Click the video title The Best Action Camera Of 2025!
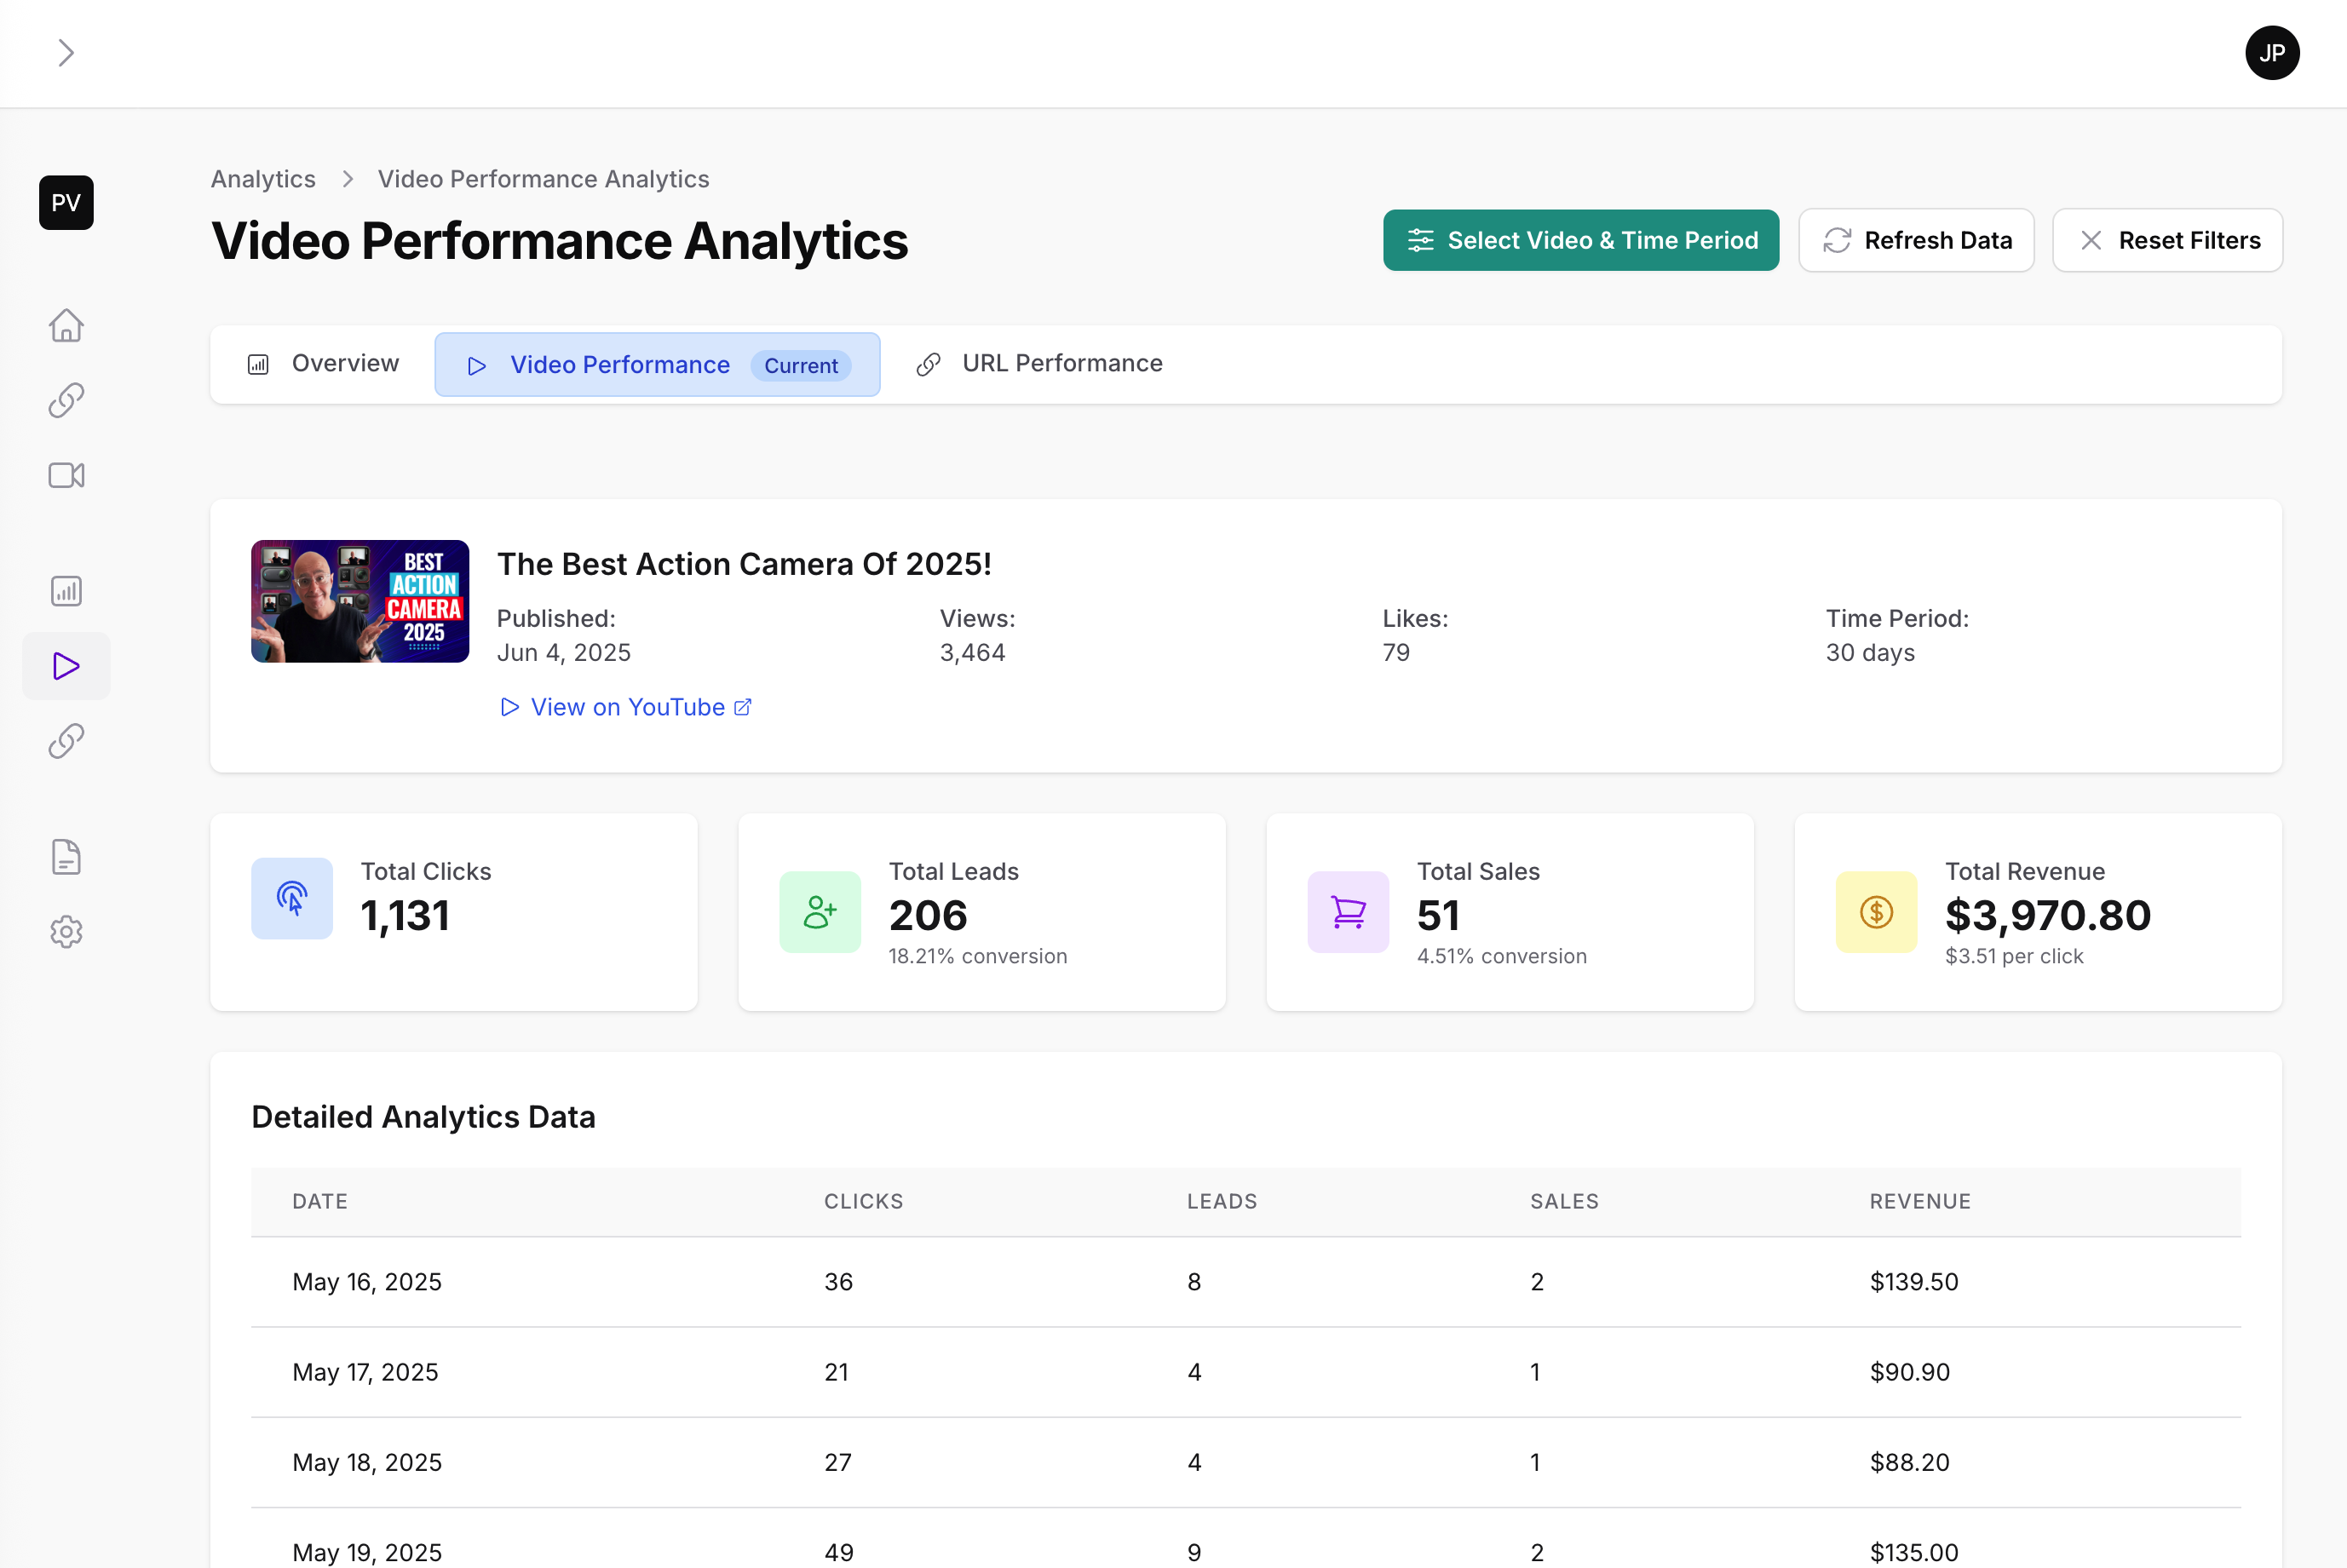The width and height of the screenshot is (2347, 1568). tap(744, 564)
